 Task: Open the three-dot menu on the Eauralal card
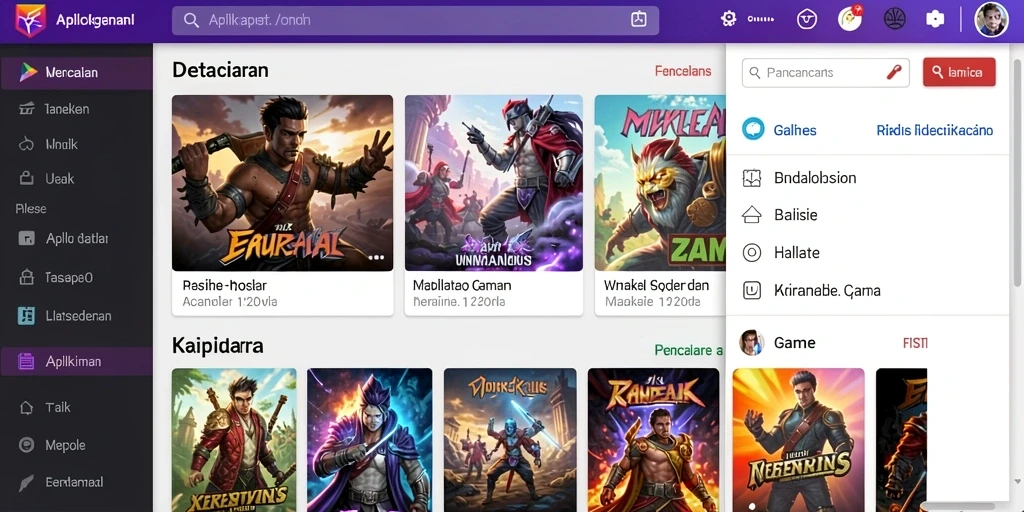(376, 257)
